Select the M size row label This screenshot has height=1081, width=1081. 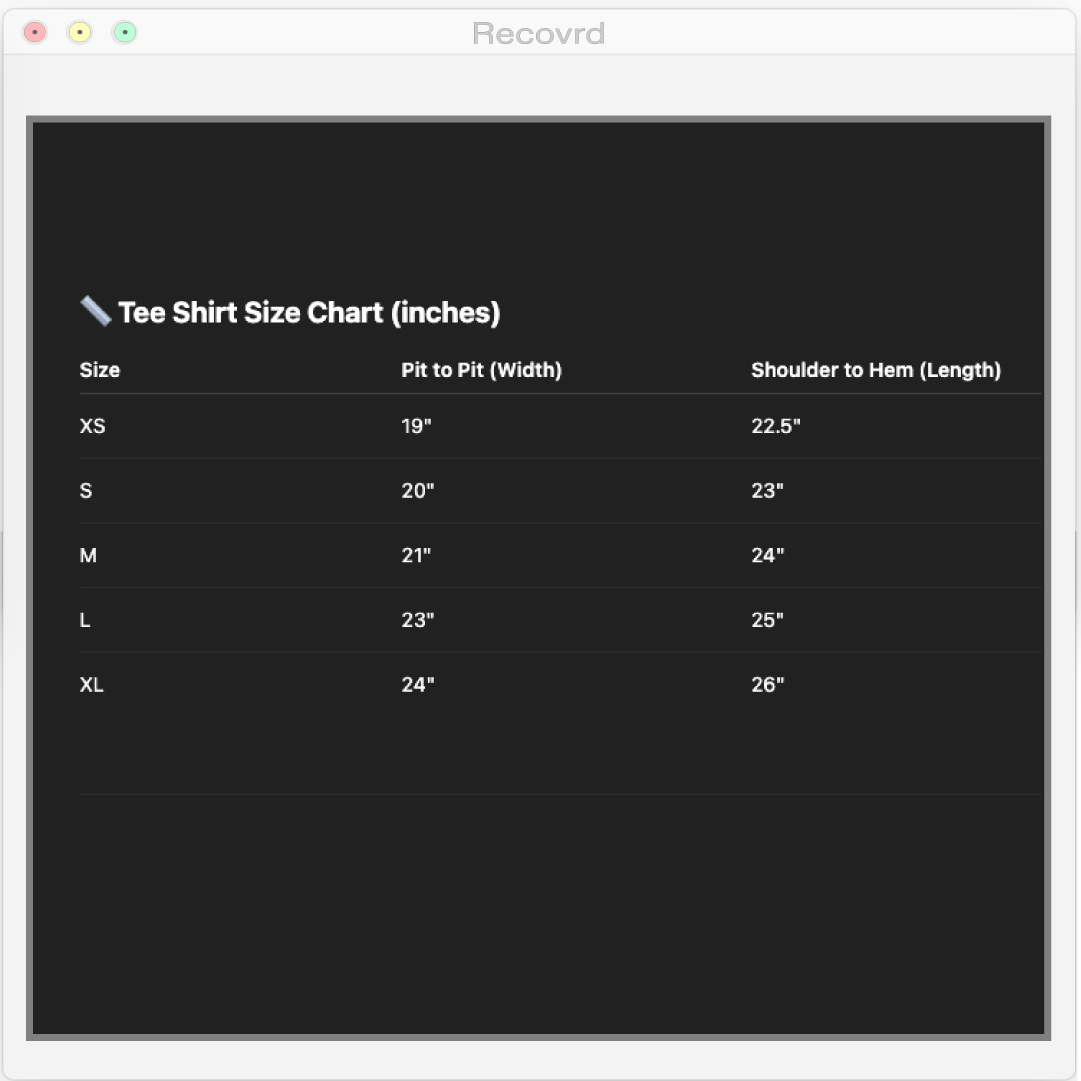(88, 556)
